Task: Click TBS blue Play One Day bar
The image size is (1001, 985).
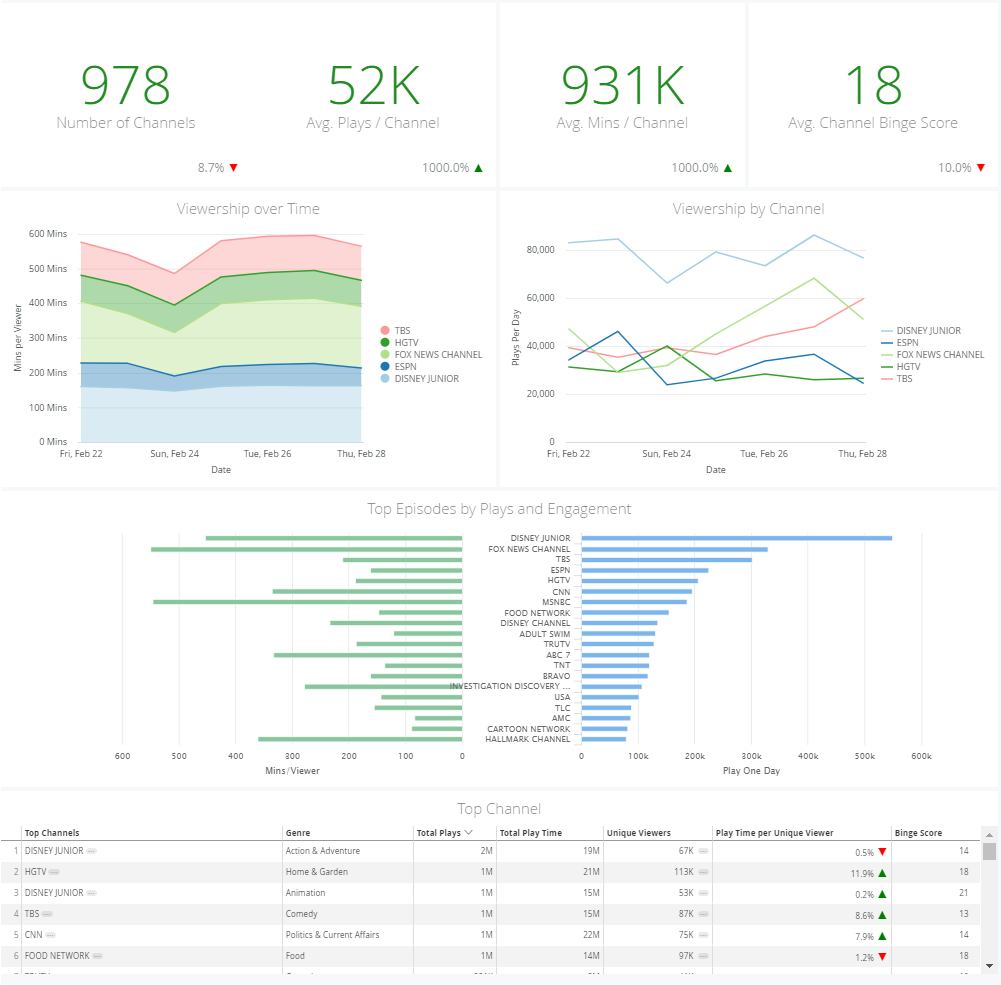Action: click(666, 560)
